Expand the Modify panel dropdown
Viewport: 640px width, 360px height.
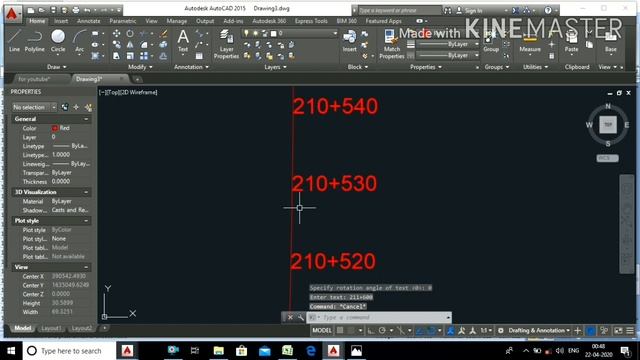[x=140, y=67]
